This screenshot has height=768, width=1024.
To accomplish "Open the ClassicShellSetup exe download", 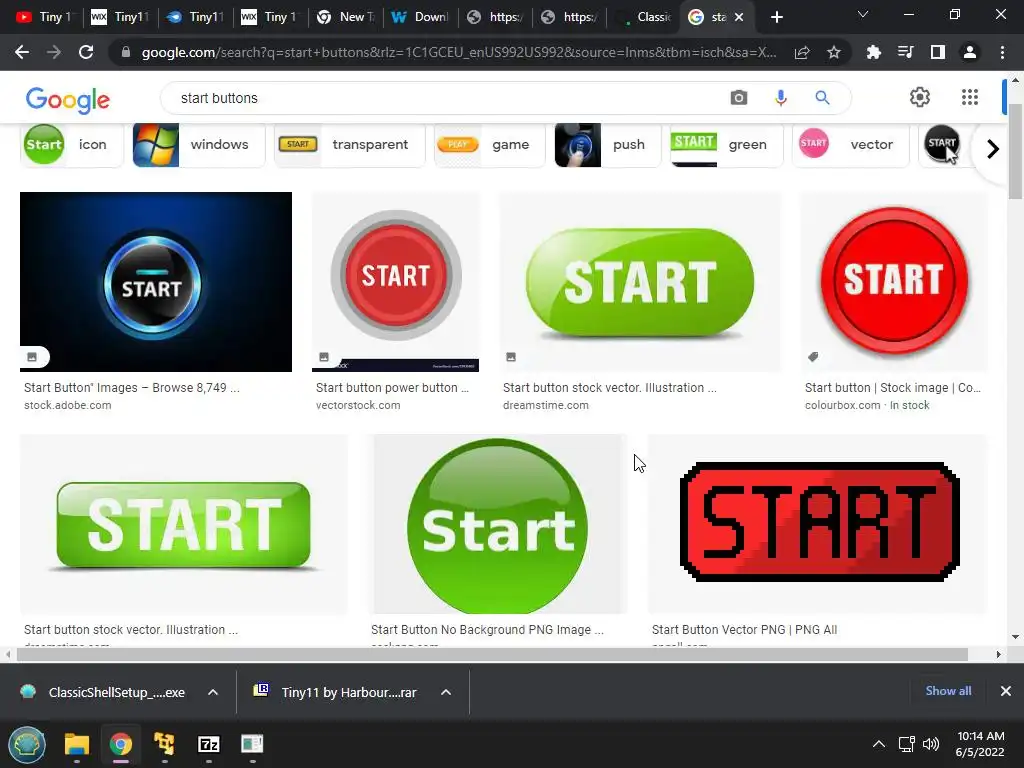I will [104, 692].
